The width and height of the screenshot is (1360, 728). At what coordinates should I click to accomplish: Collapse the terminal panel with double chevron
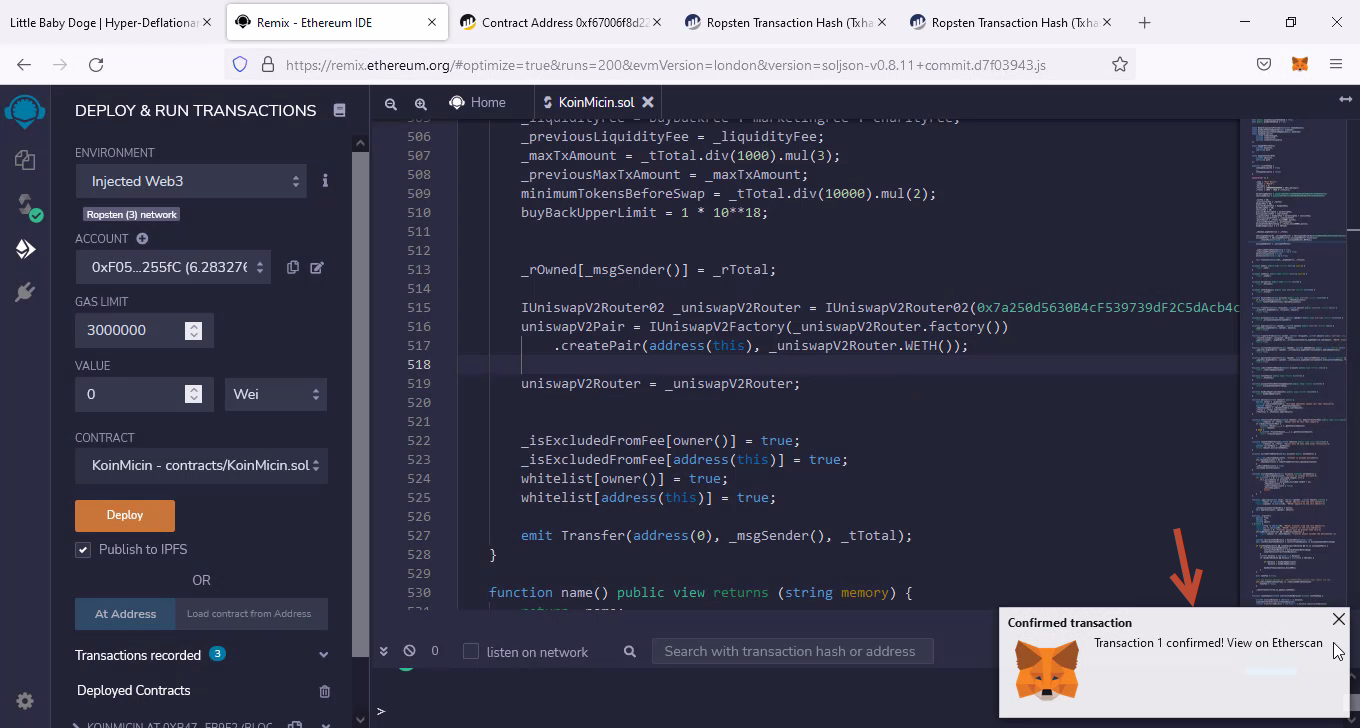383,651
